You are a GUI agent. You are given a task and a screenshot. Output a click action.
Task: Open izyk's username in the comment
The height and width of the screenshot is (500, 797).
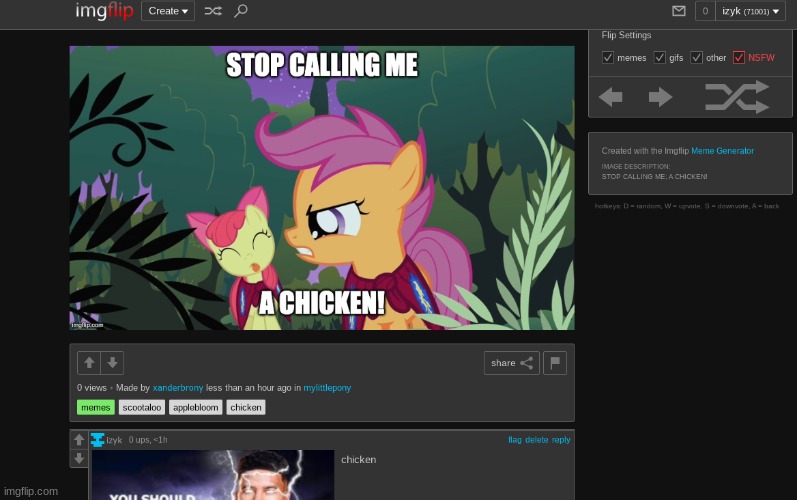114,440
